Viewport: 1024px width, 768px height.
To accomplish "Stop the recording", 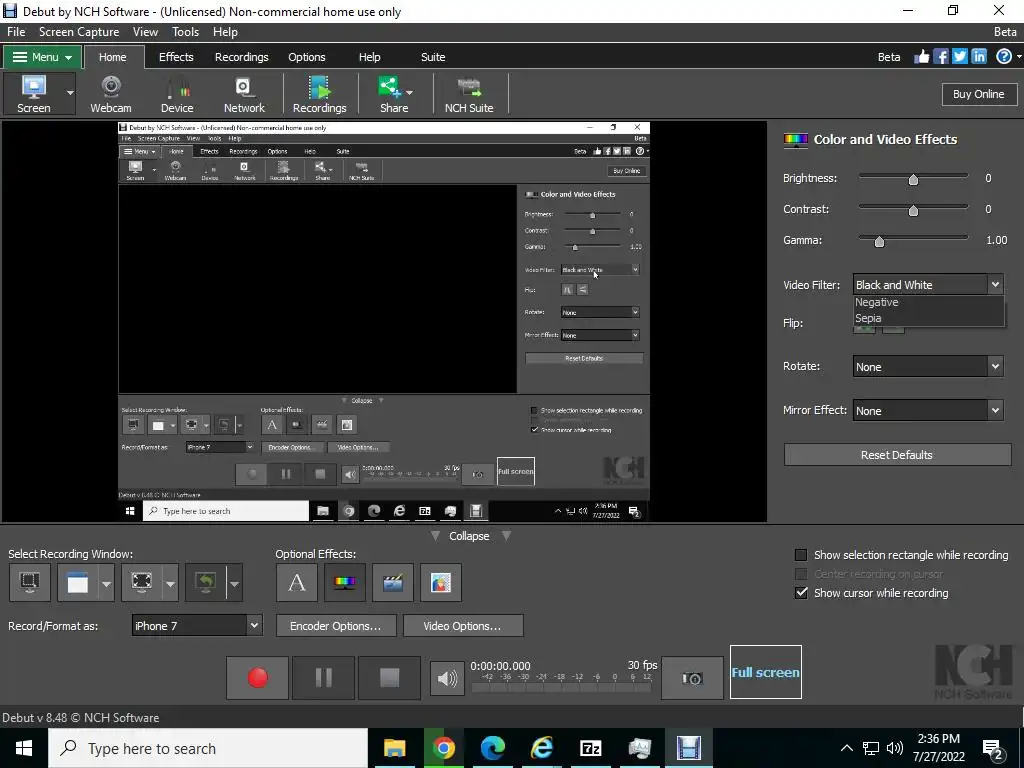I will pos(389,678).
